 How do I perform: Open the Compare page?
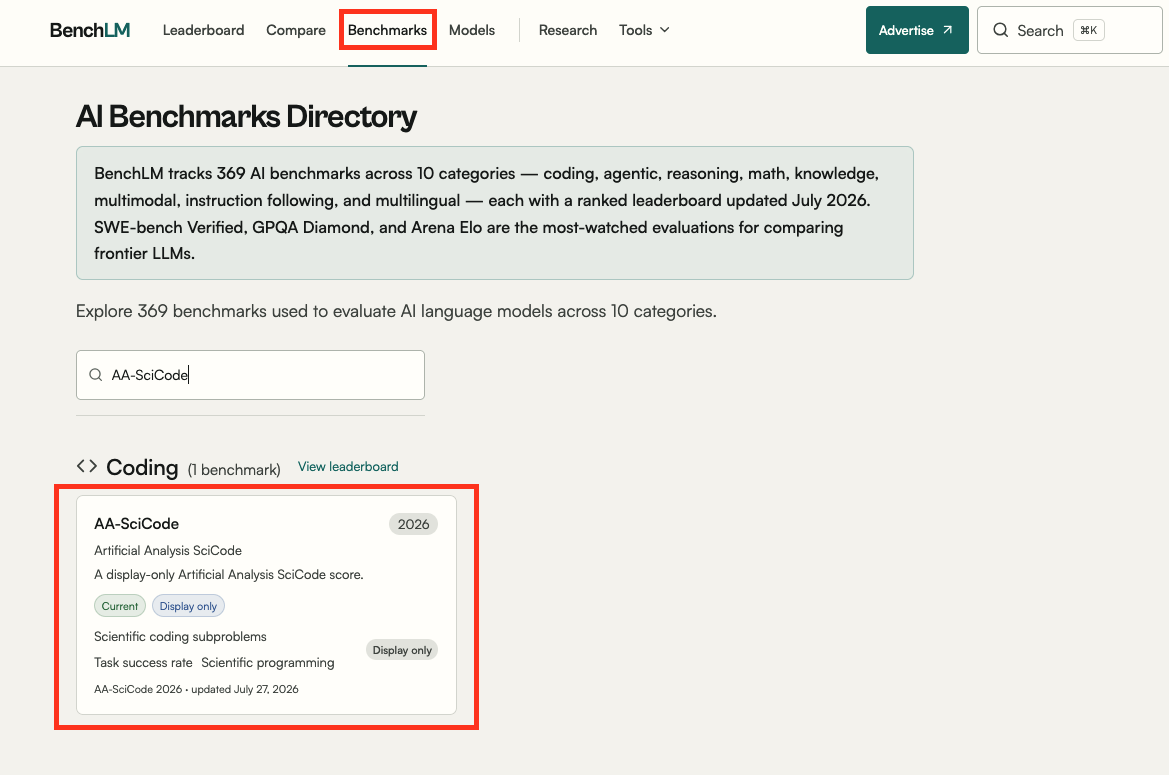point(296,30)
